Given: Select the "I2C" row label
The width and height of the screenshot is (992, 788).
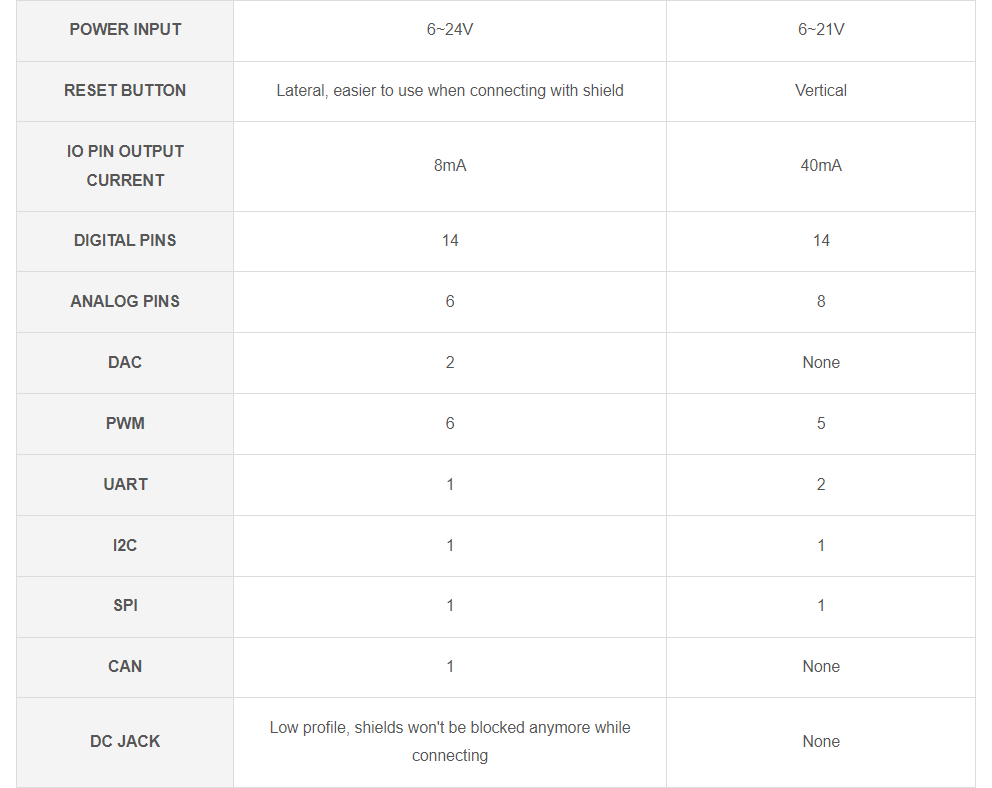Looking at the screenshot, I should click(125, 546).
